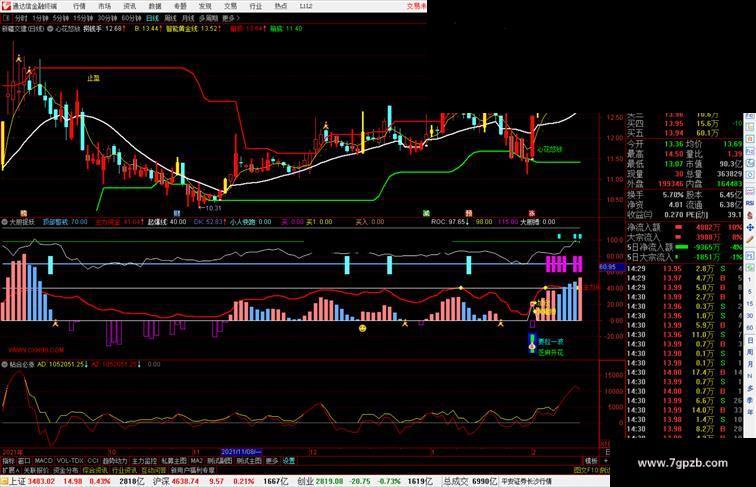Open the 数据 menu
The image size is (756, 487).
155,6
